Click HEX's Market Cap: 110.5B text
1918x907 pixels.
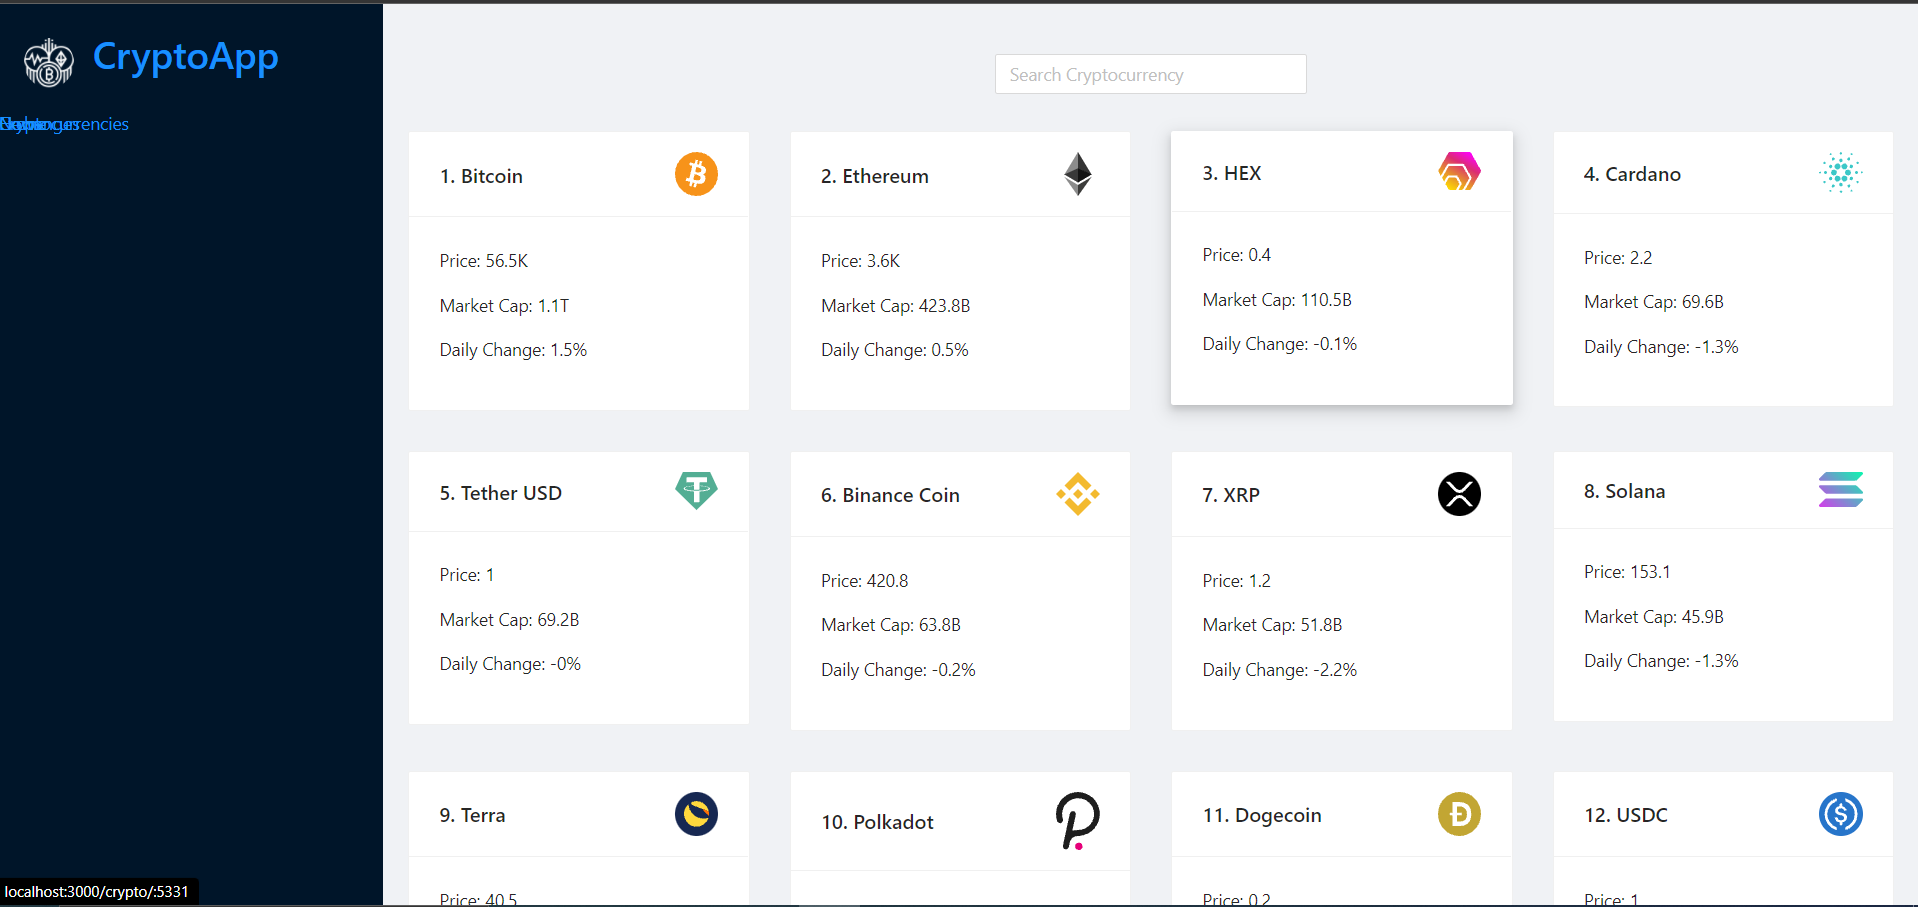coord(1277,300)
